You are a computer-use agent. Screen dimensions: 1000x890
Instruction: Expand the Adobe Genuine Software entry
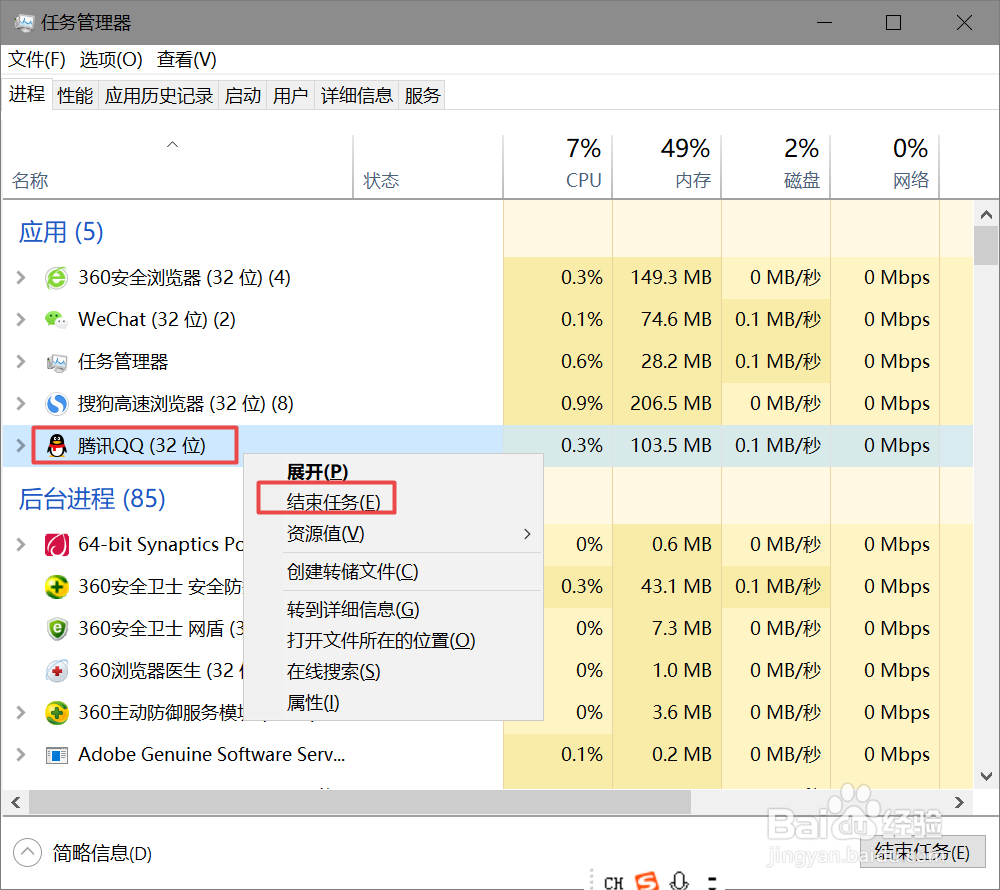point(20,755)
